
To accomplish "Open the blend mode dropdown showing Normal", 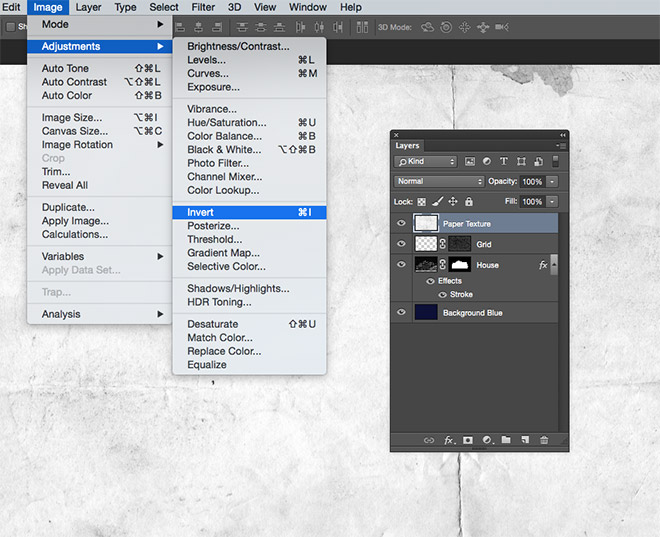I will click(x=439, y=182).
